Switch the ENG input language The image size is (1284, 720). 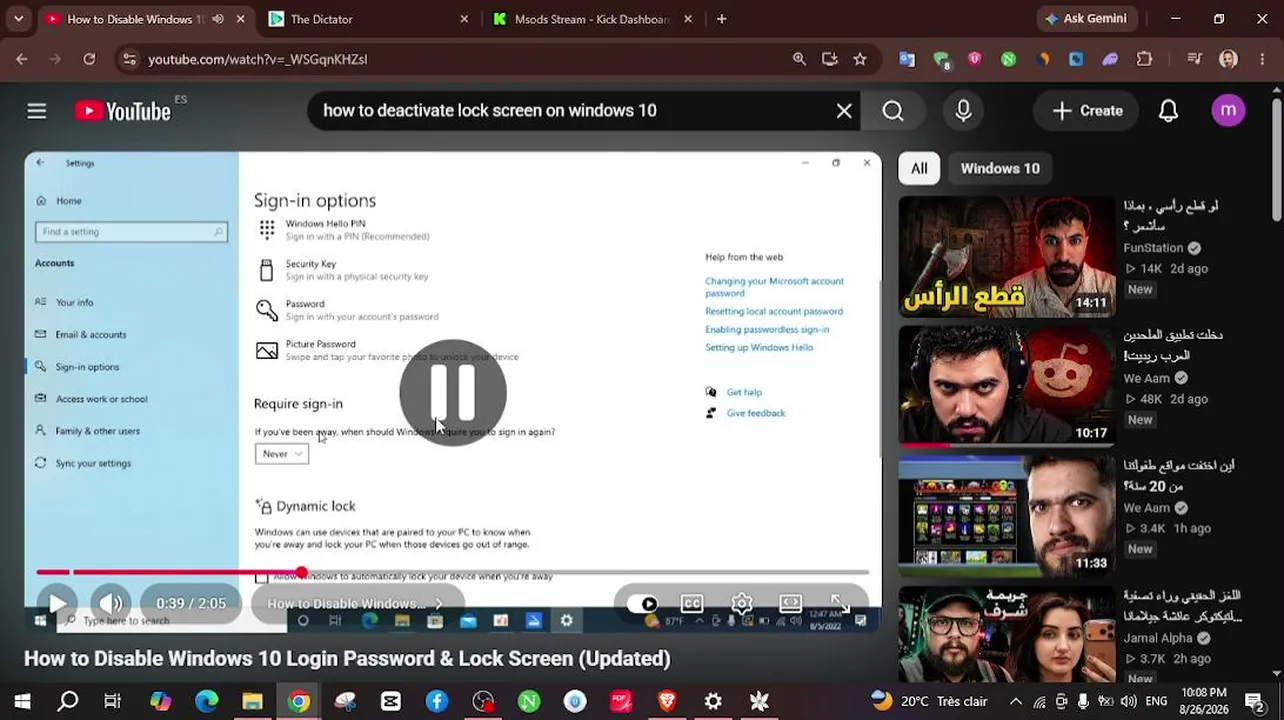(x=1156, y=701)
